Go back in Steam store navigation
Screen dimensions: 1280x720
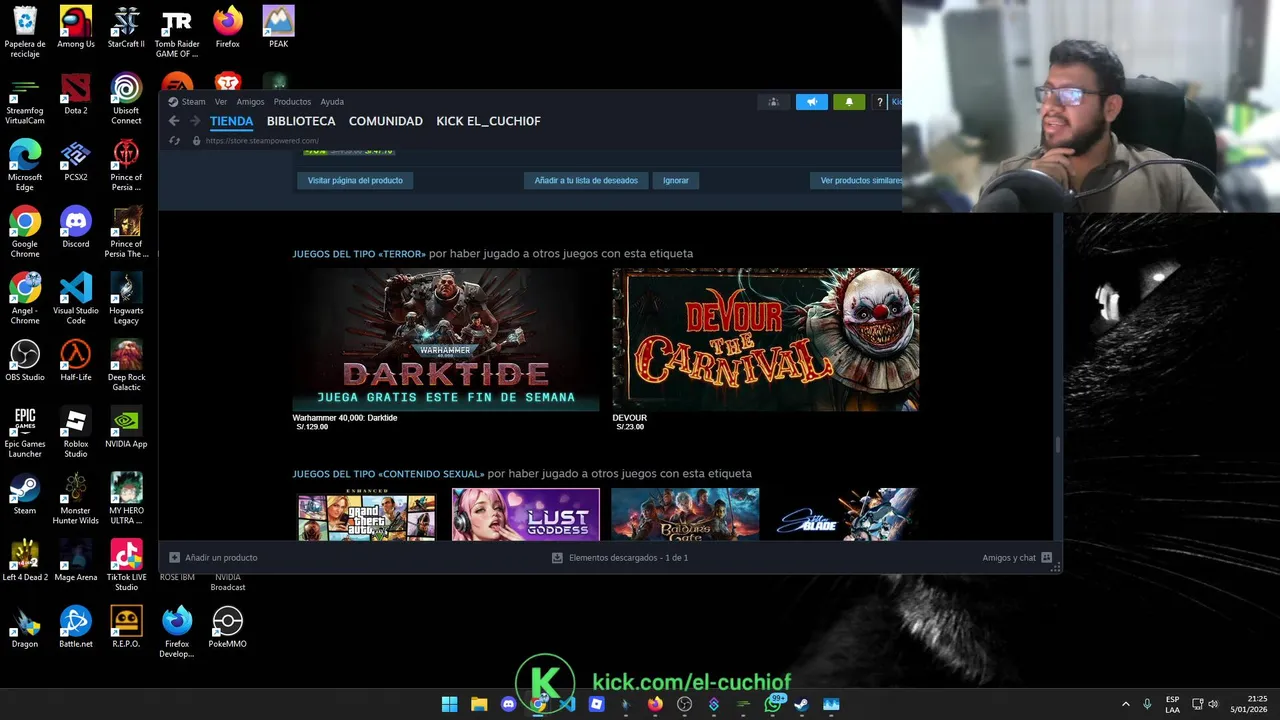[x=174, y=121]
